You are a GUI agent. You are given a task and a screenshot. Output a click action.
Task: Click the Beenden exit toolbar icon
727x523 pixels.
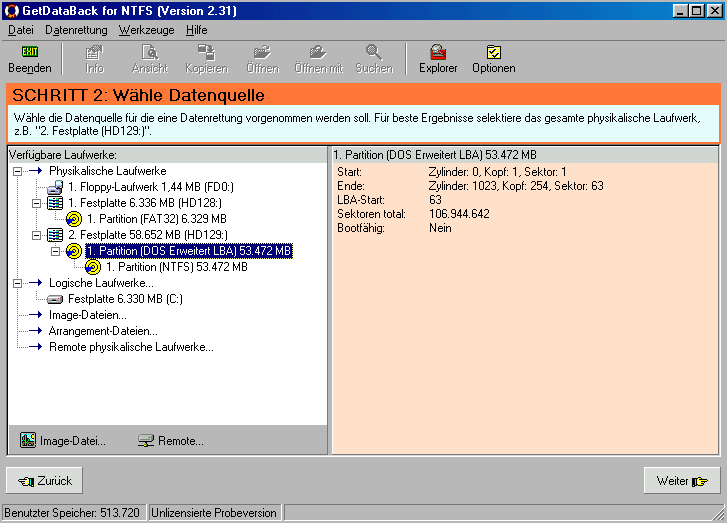coord(30,51)
